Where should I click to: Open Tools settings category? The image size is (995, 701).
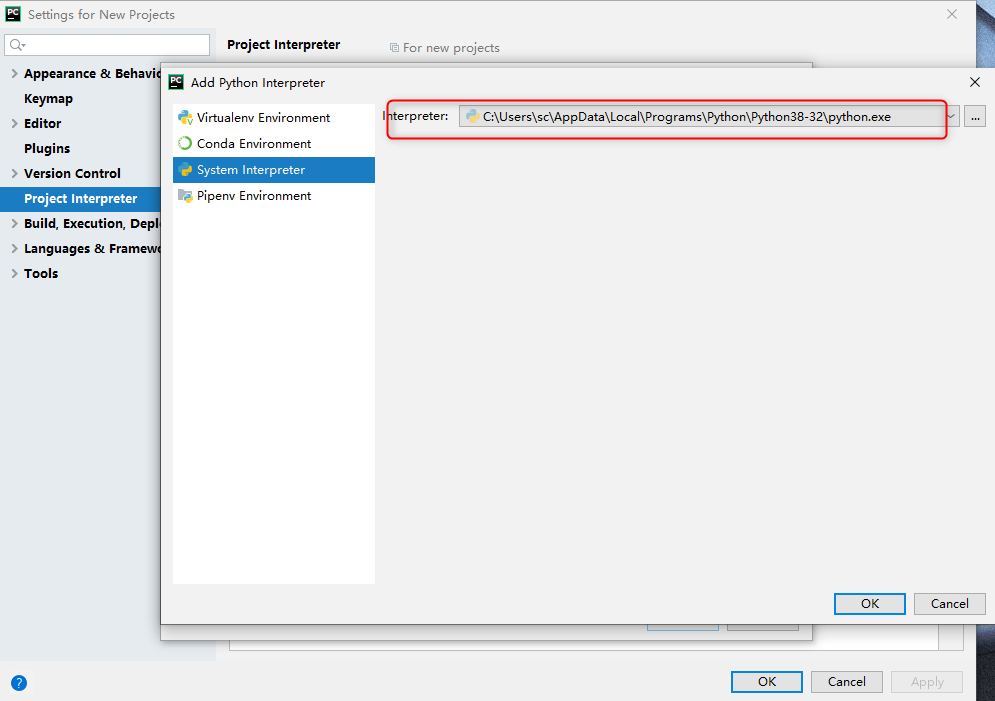tap(41, 273)
